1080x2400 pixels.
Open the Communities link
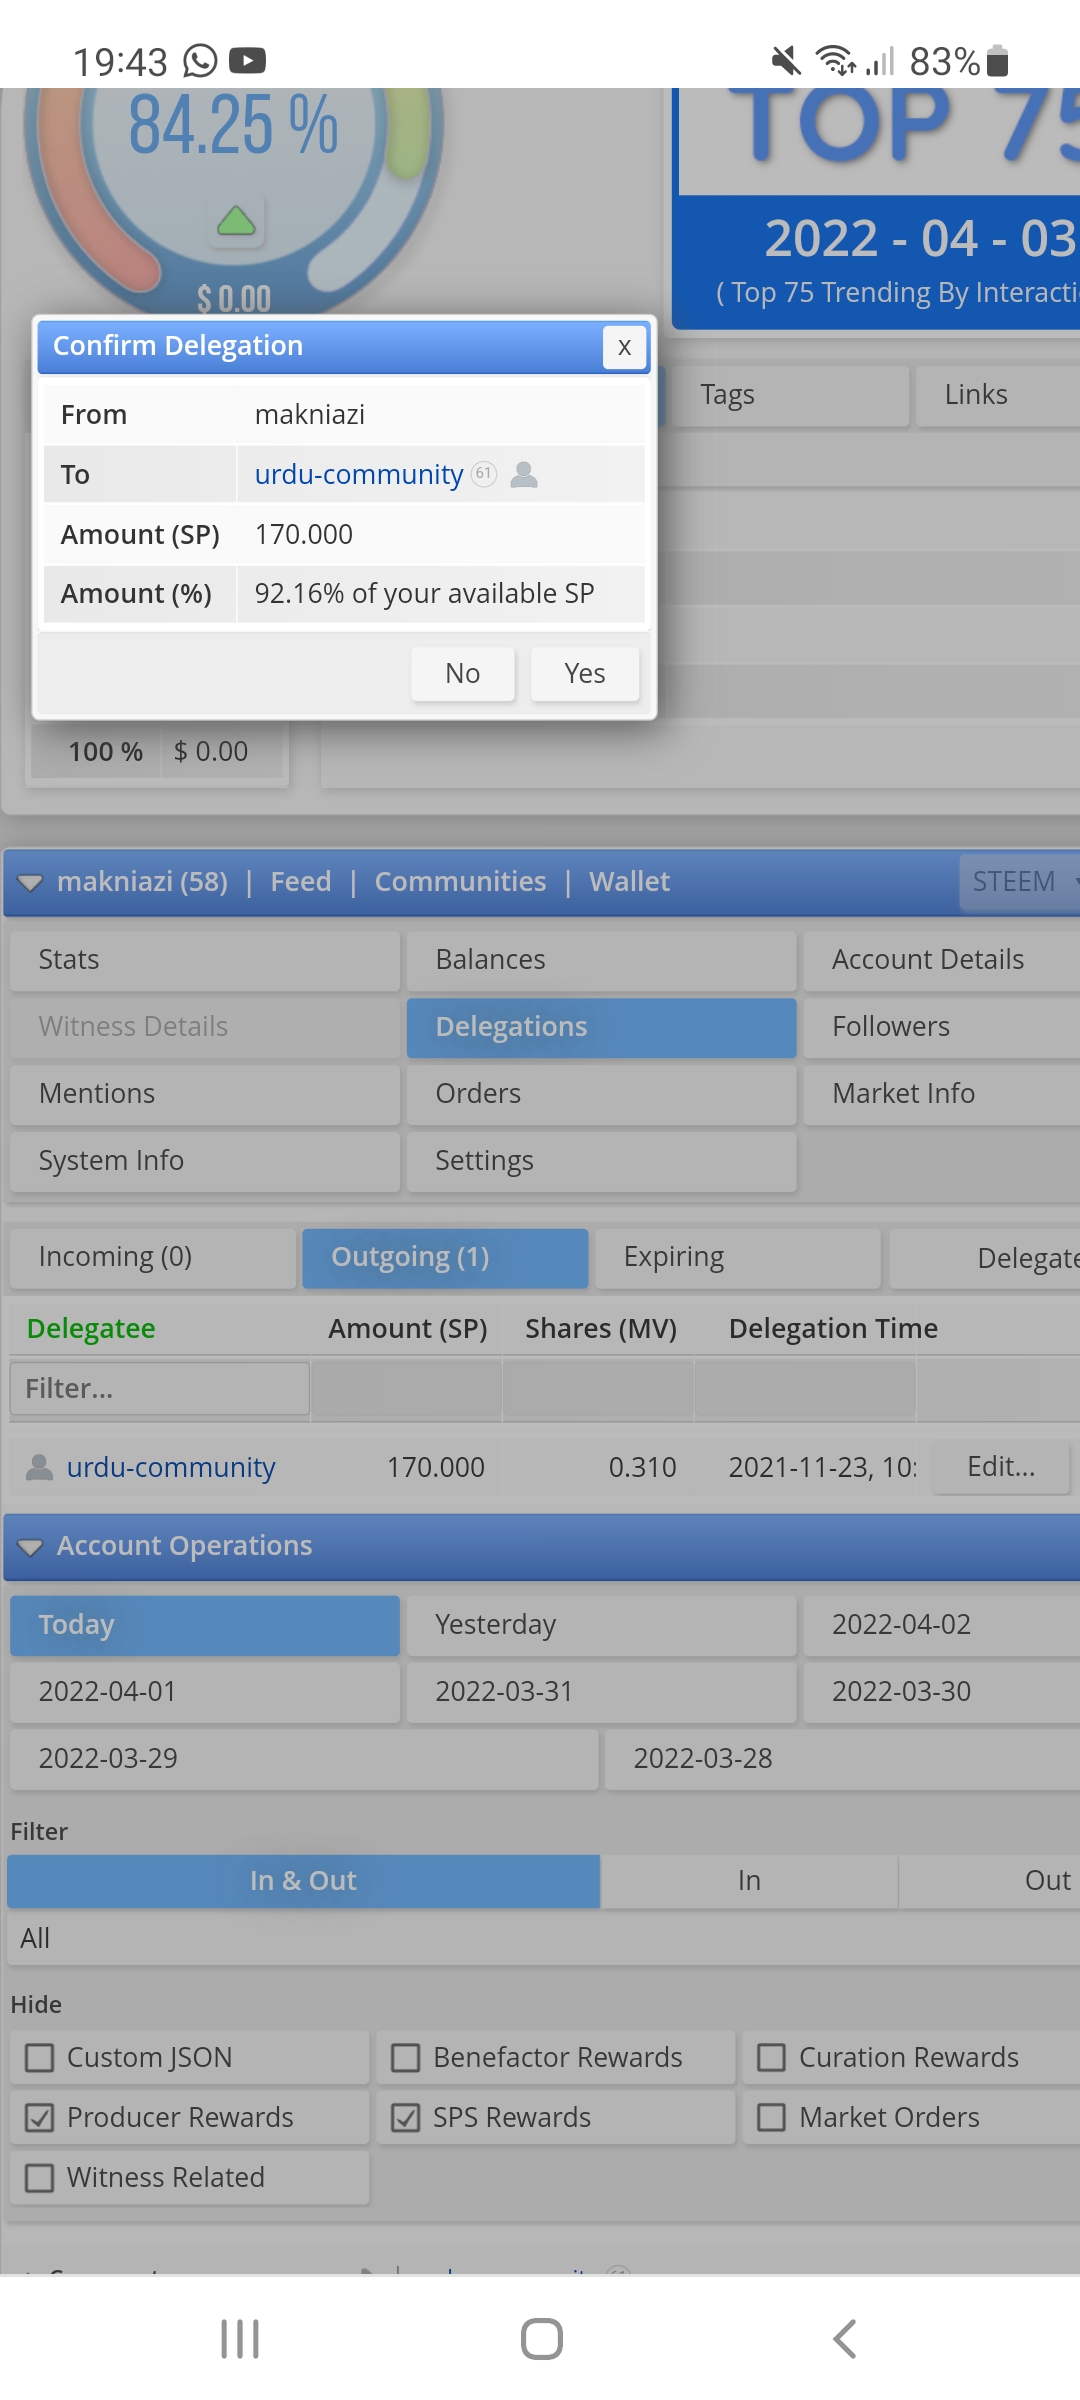[x=461, y=881]
